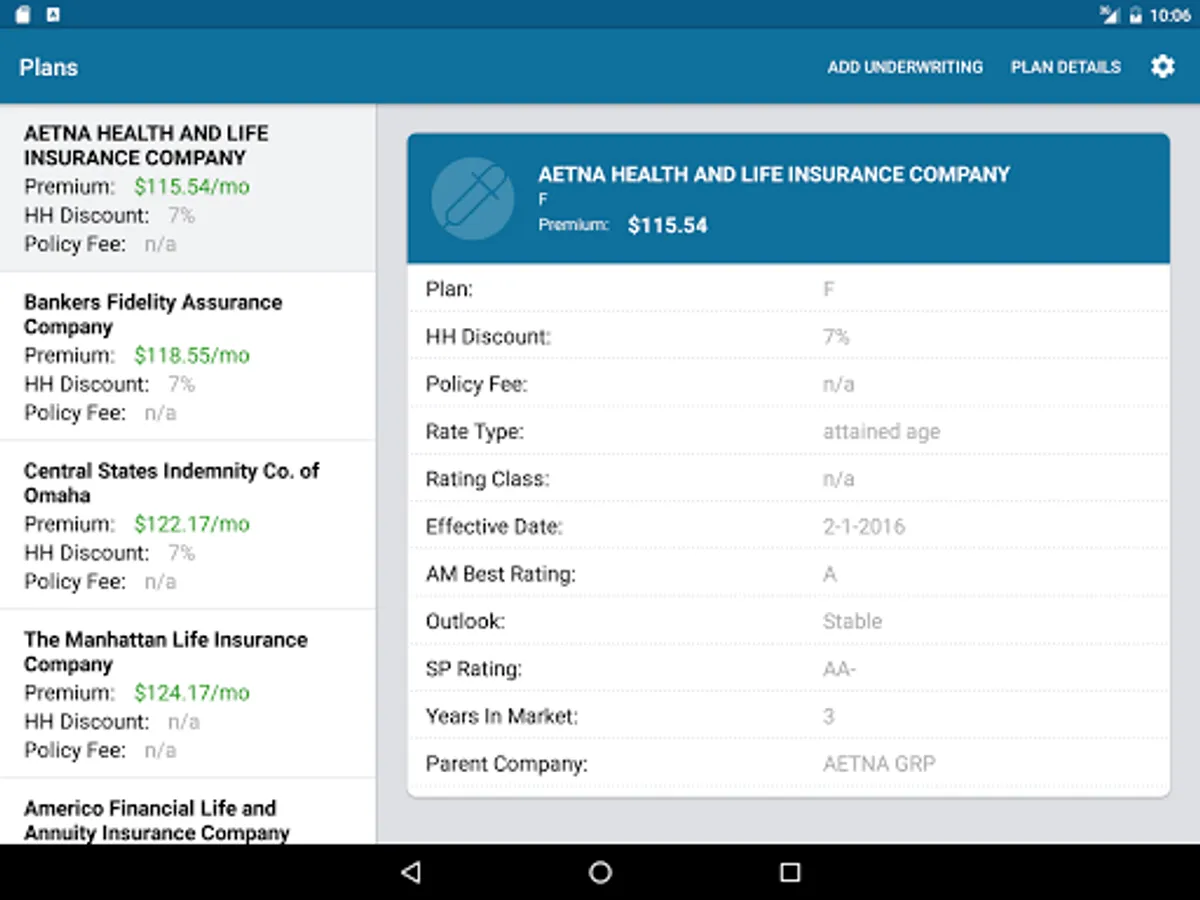Tap the signal icon in status bar
Screen dimensions: 1200x900
point(1109,15)
